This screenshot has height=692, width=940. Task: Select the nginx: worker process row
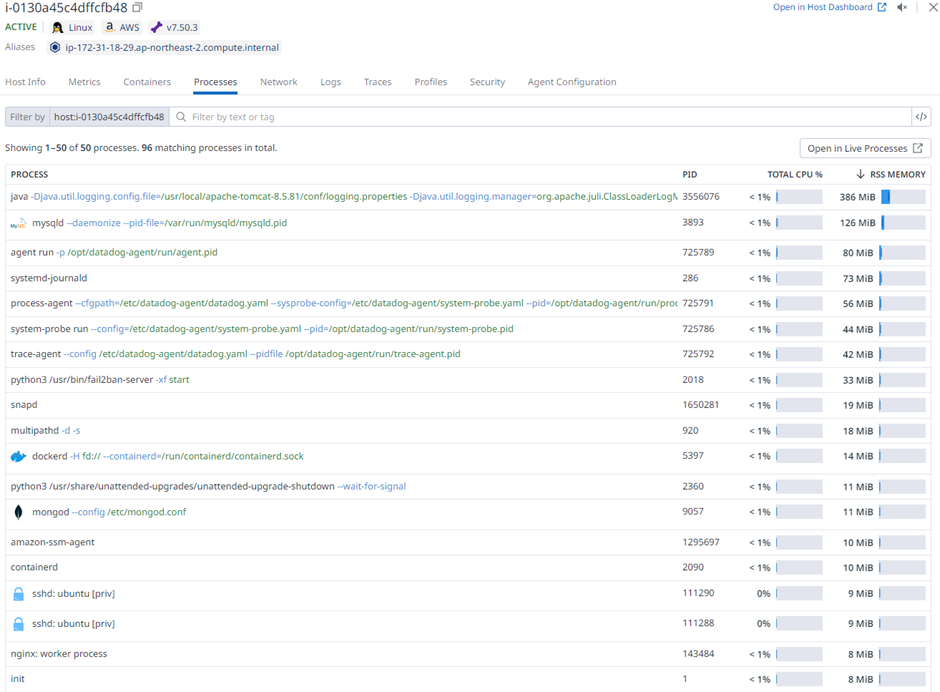point(468,654)
